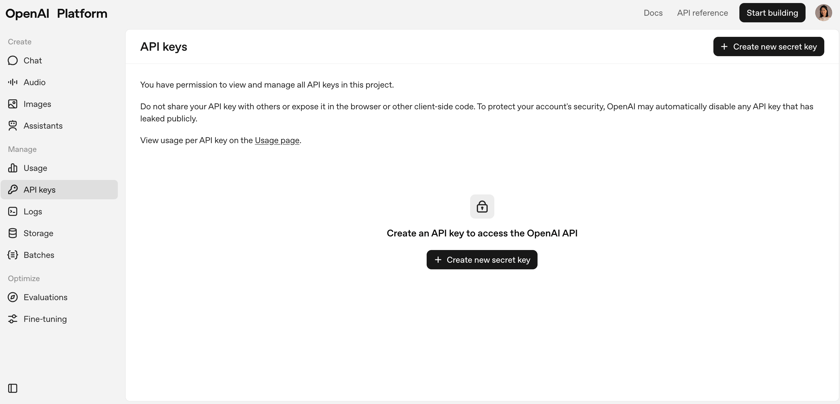Click the Batches braces icon

click(13, 255)
